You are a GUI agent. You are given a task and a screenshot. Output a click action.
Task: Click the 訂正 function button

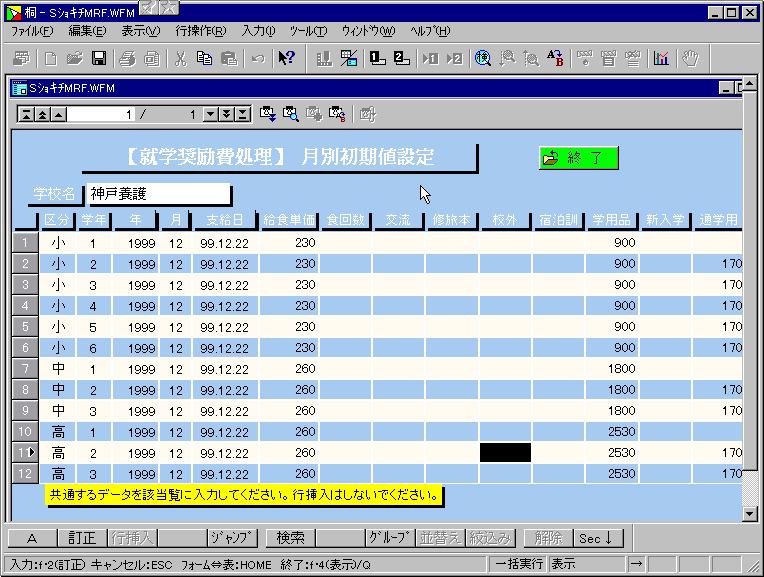point(83,538)
